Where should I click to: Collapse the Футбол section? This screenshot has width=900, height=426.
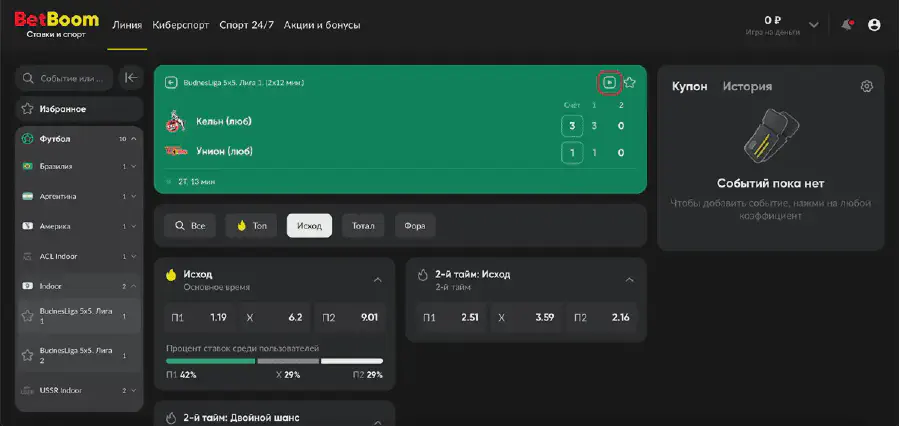(x=133, y=139)
